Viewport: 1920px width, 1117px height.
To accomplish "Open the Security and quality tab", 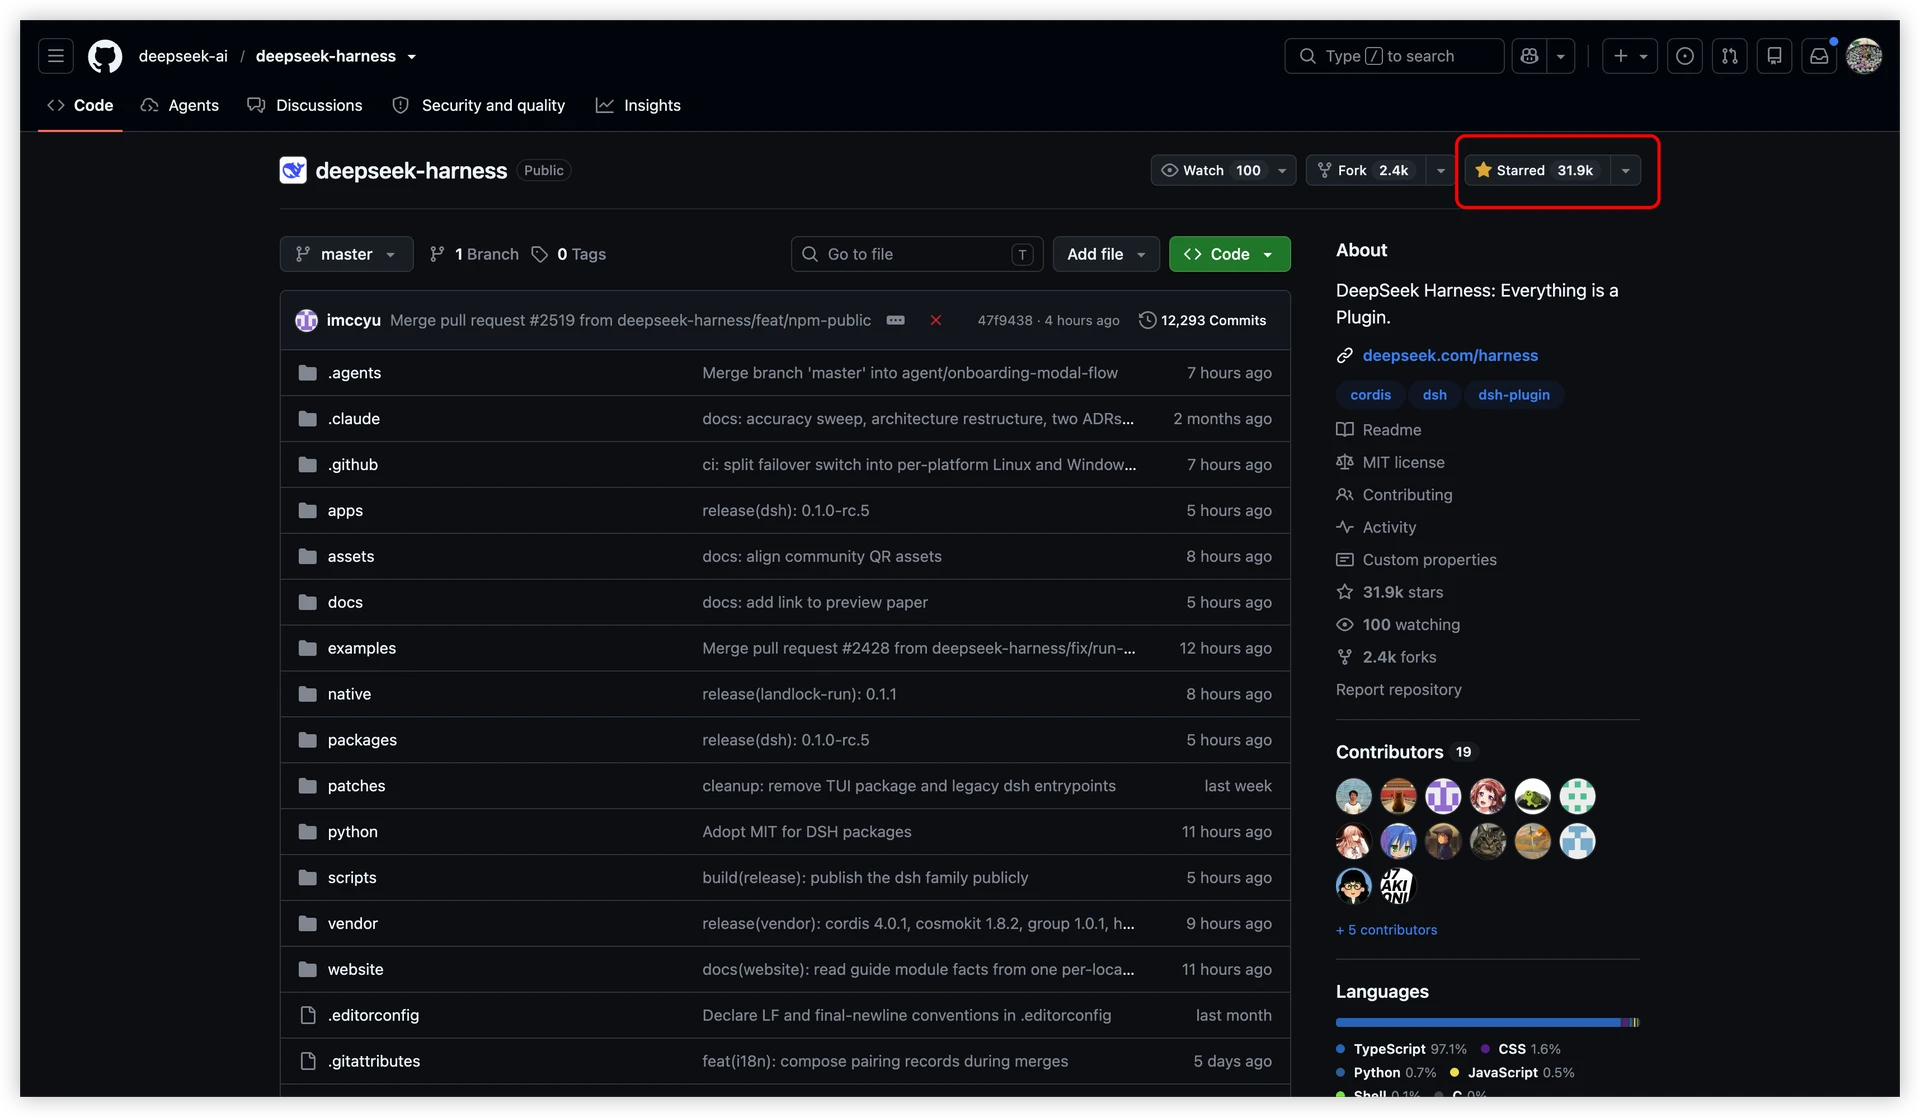I will pos(479,105).
